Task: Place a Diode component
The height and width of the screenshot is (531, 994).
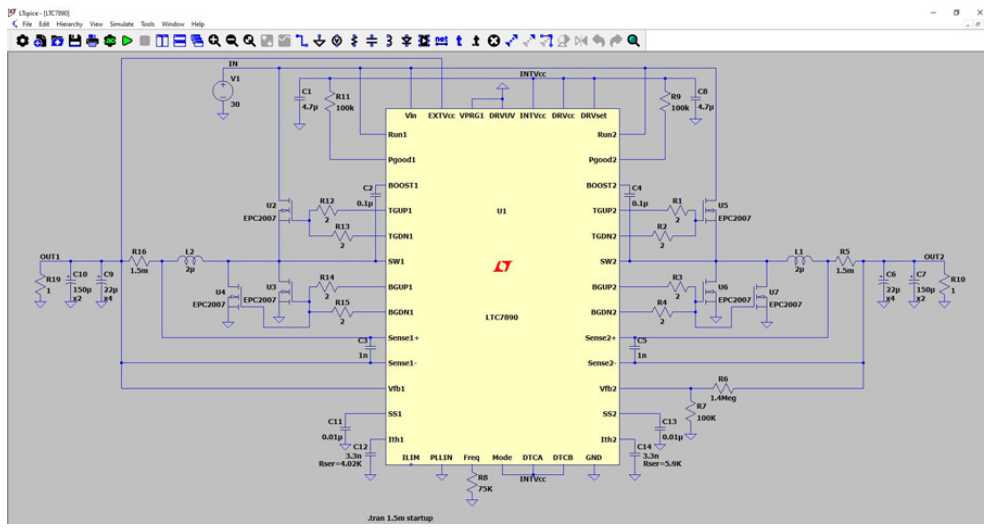Action: click(x=406, y=41)
